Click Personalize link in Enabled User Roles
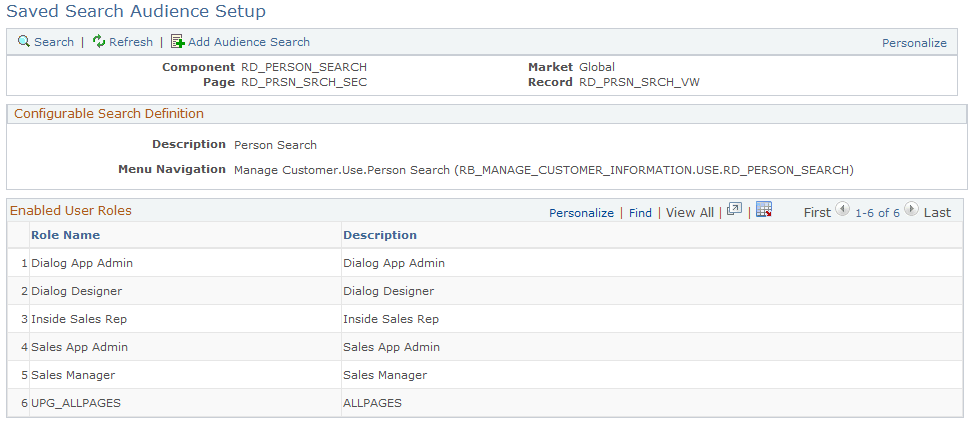The height and width of the screenshot is (424, 970). point(582,213)
